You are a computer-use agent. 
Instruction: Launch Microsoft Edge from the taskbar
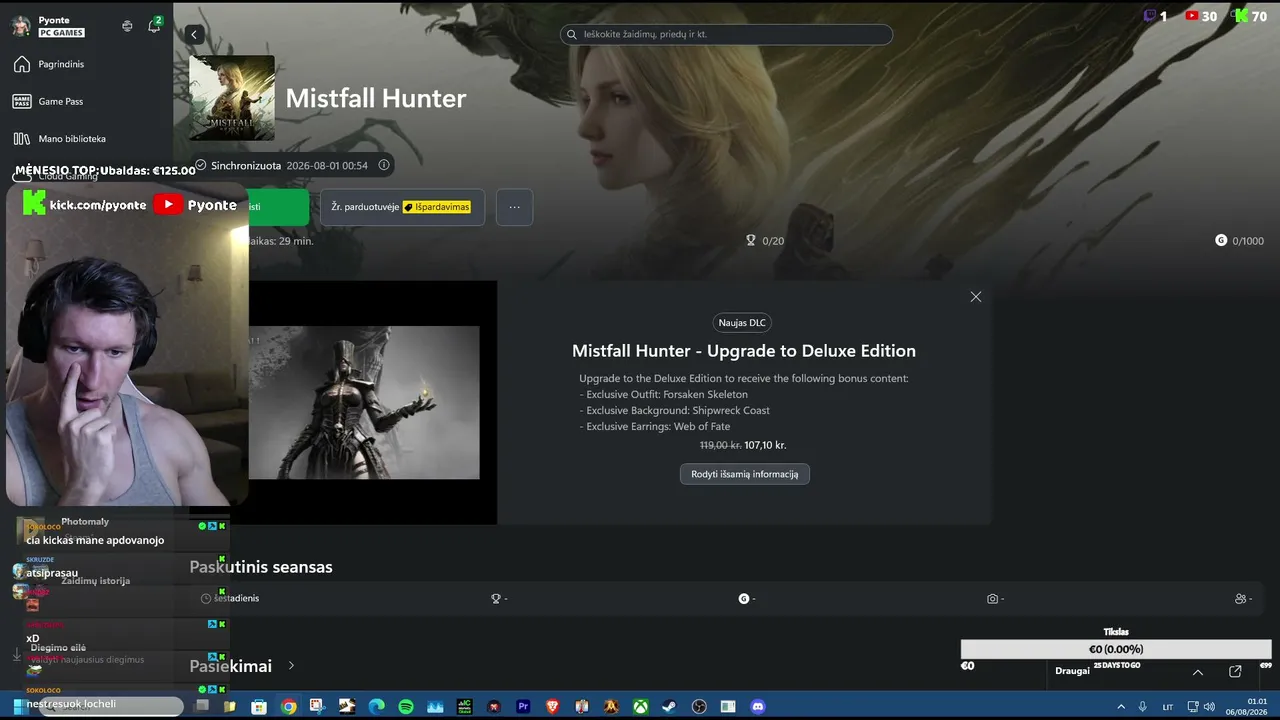pyautogui.click(x=376, y=707)
